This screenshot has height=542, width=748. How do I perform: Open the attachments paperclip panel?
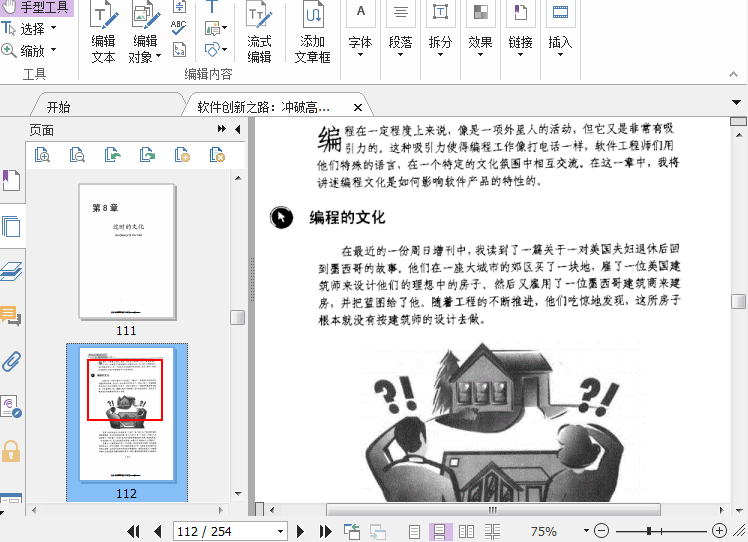click(x=11, y=361)
